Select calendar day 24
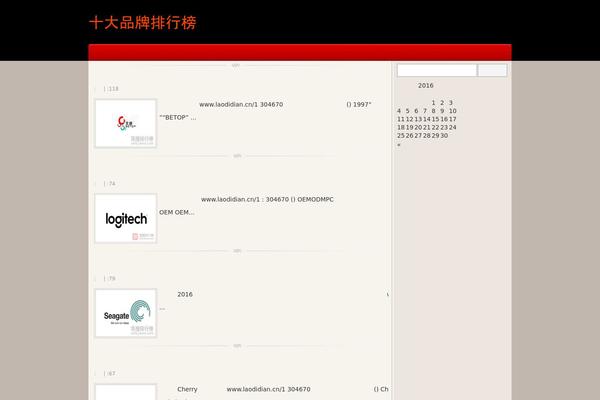Viewport: 600px width, 400px height. (453, 127)
